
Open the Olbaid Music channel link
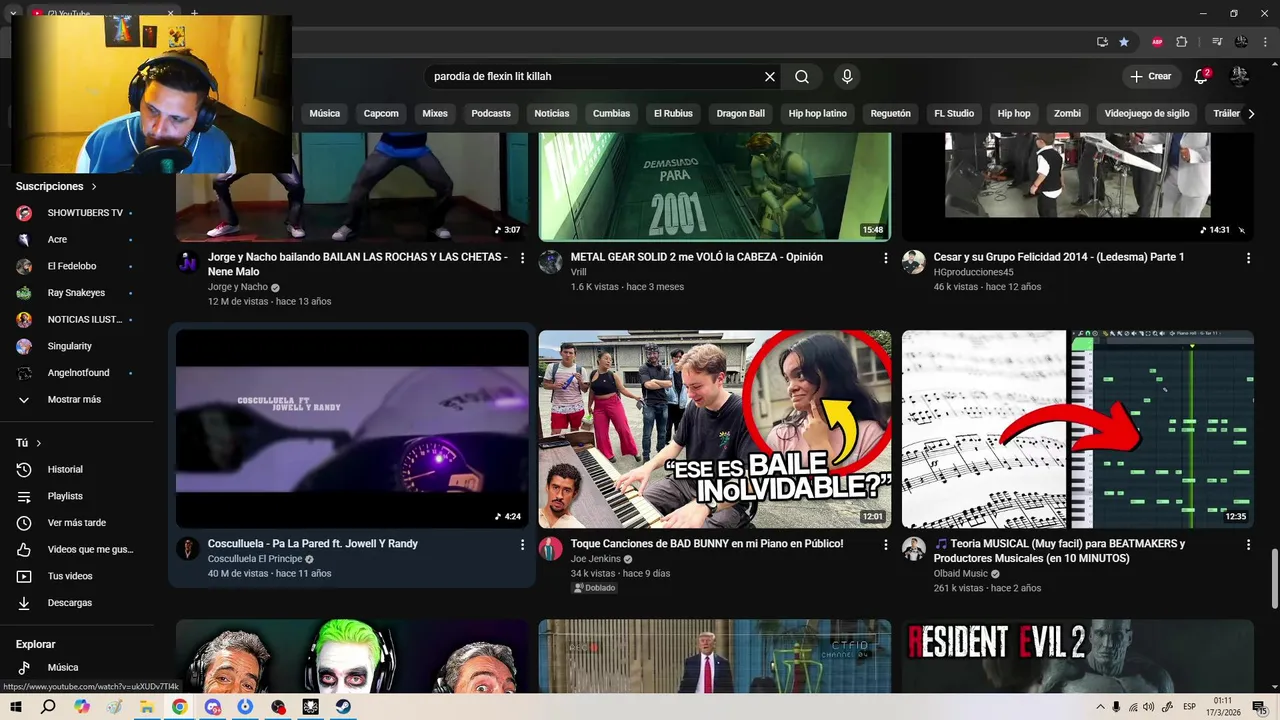pyautogui.click(x=961, y=575)
